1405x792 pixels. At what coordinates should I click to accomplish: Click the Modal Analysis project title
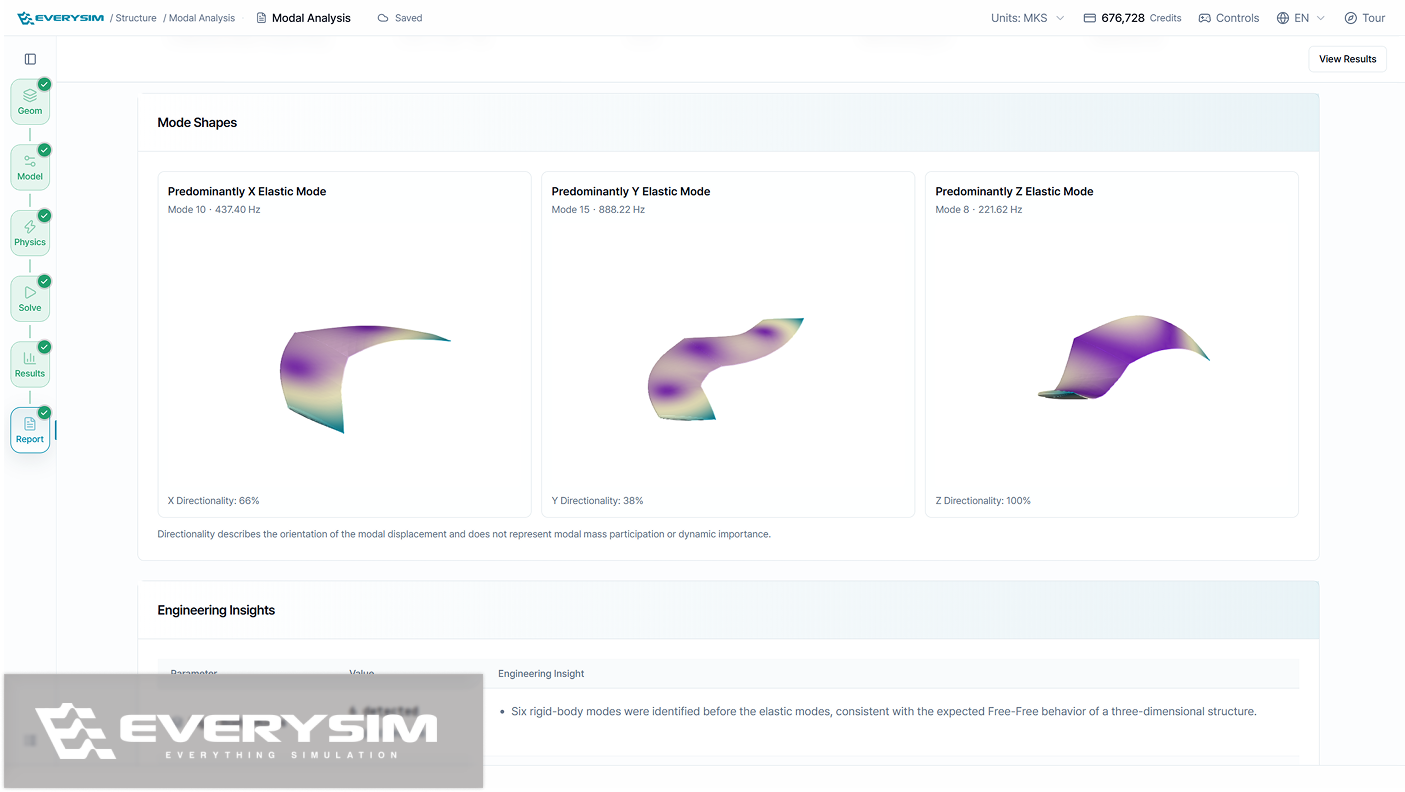coord(311,18)
